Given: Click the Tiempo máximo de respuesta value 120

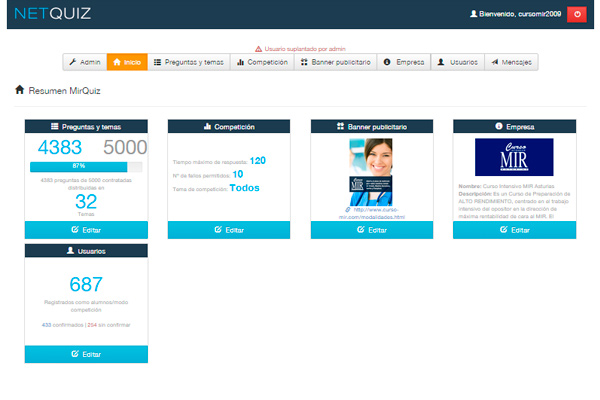Looking at the screenshot, I should (x=258, y=160).
